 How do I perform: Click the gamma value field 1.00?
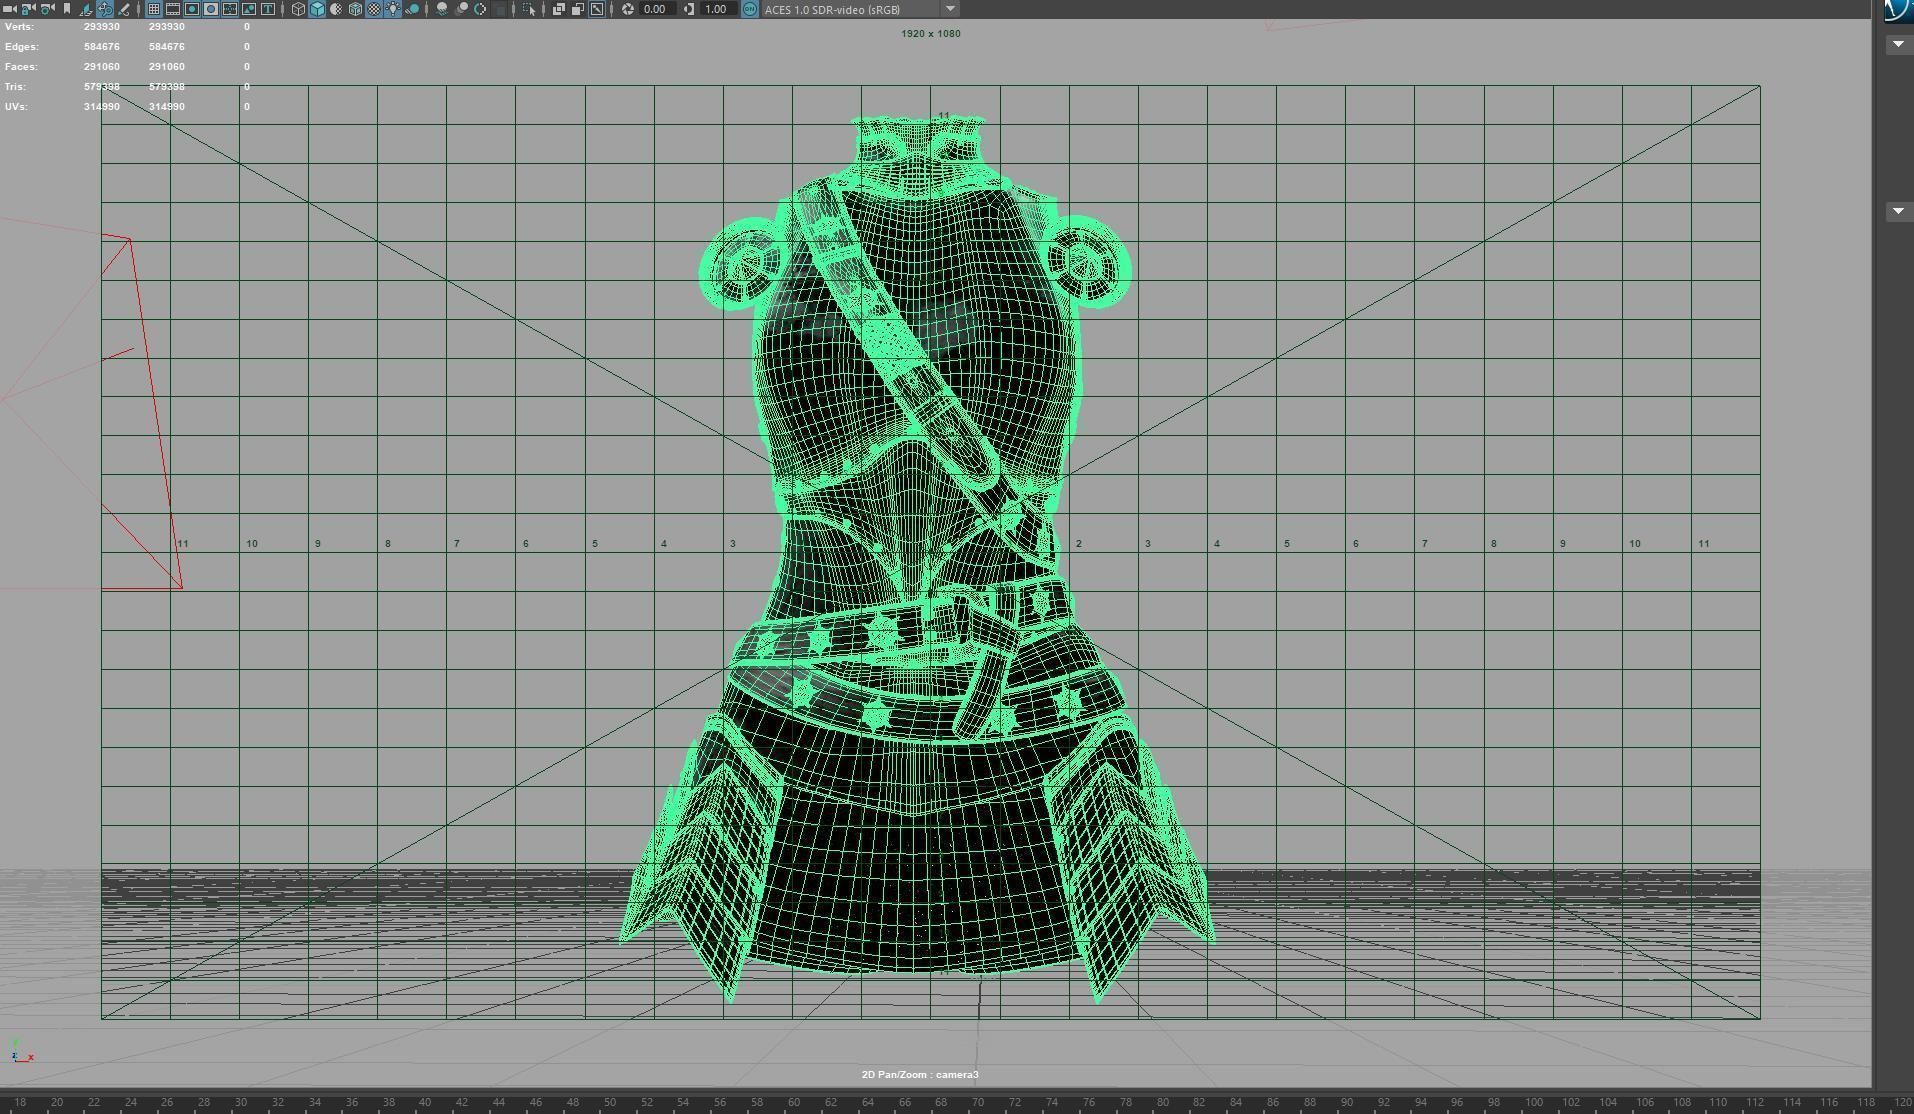click(x=716, y=9)
